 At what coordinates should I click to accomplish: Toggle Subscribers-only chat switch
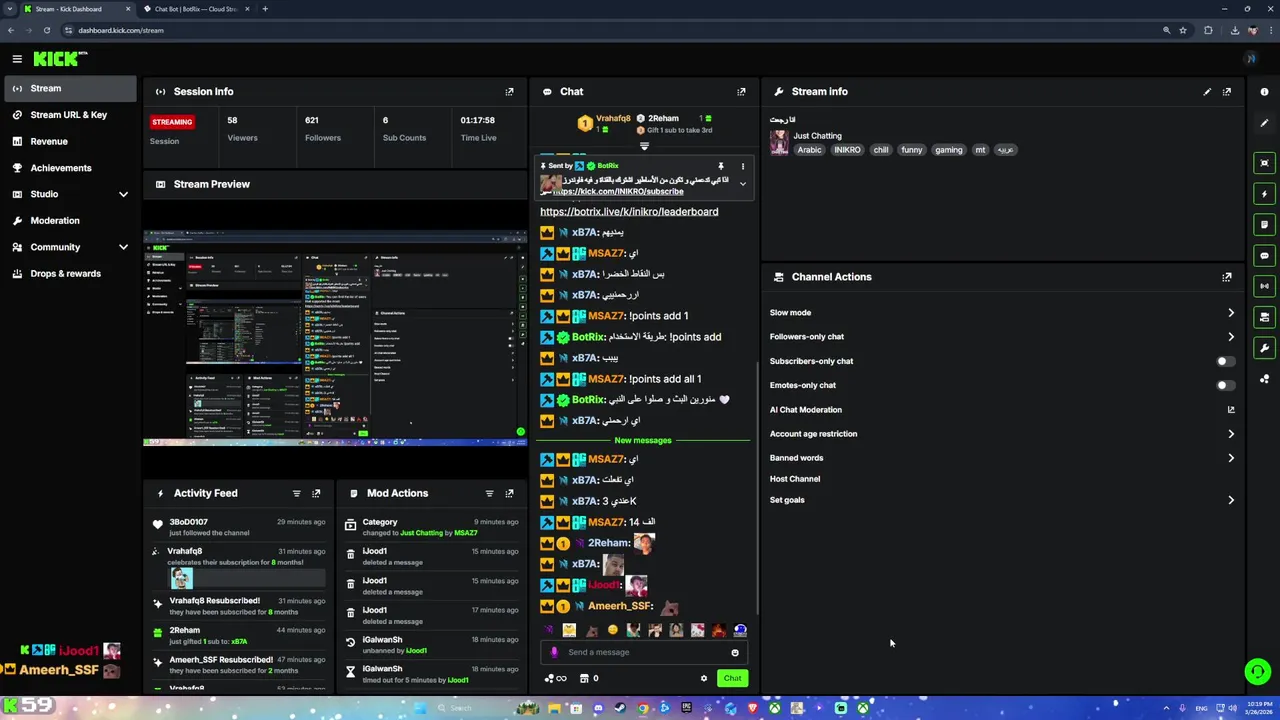tap(1225, 361)
